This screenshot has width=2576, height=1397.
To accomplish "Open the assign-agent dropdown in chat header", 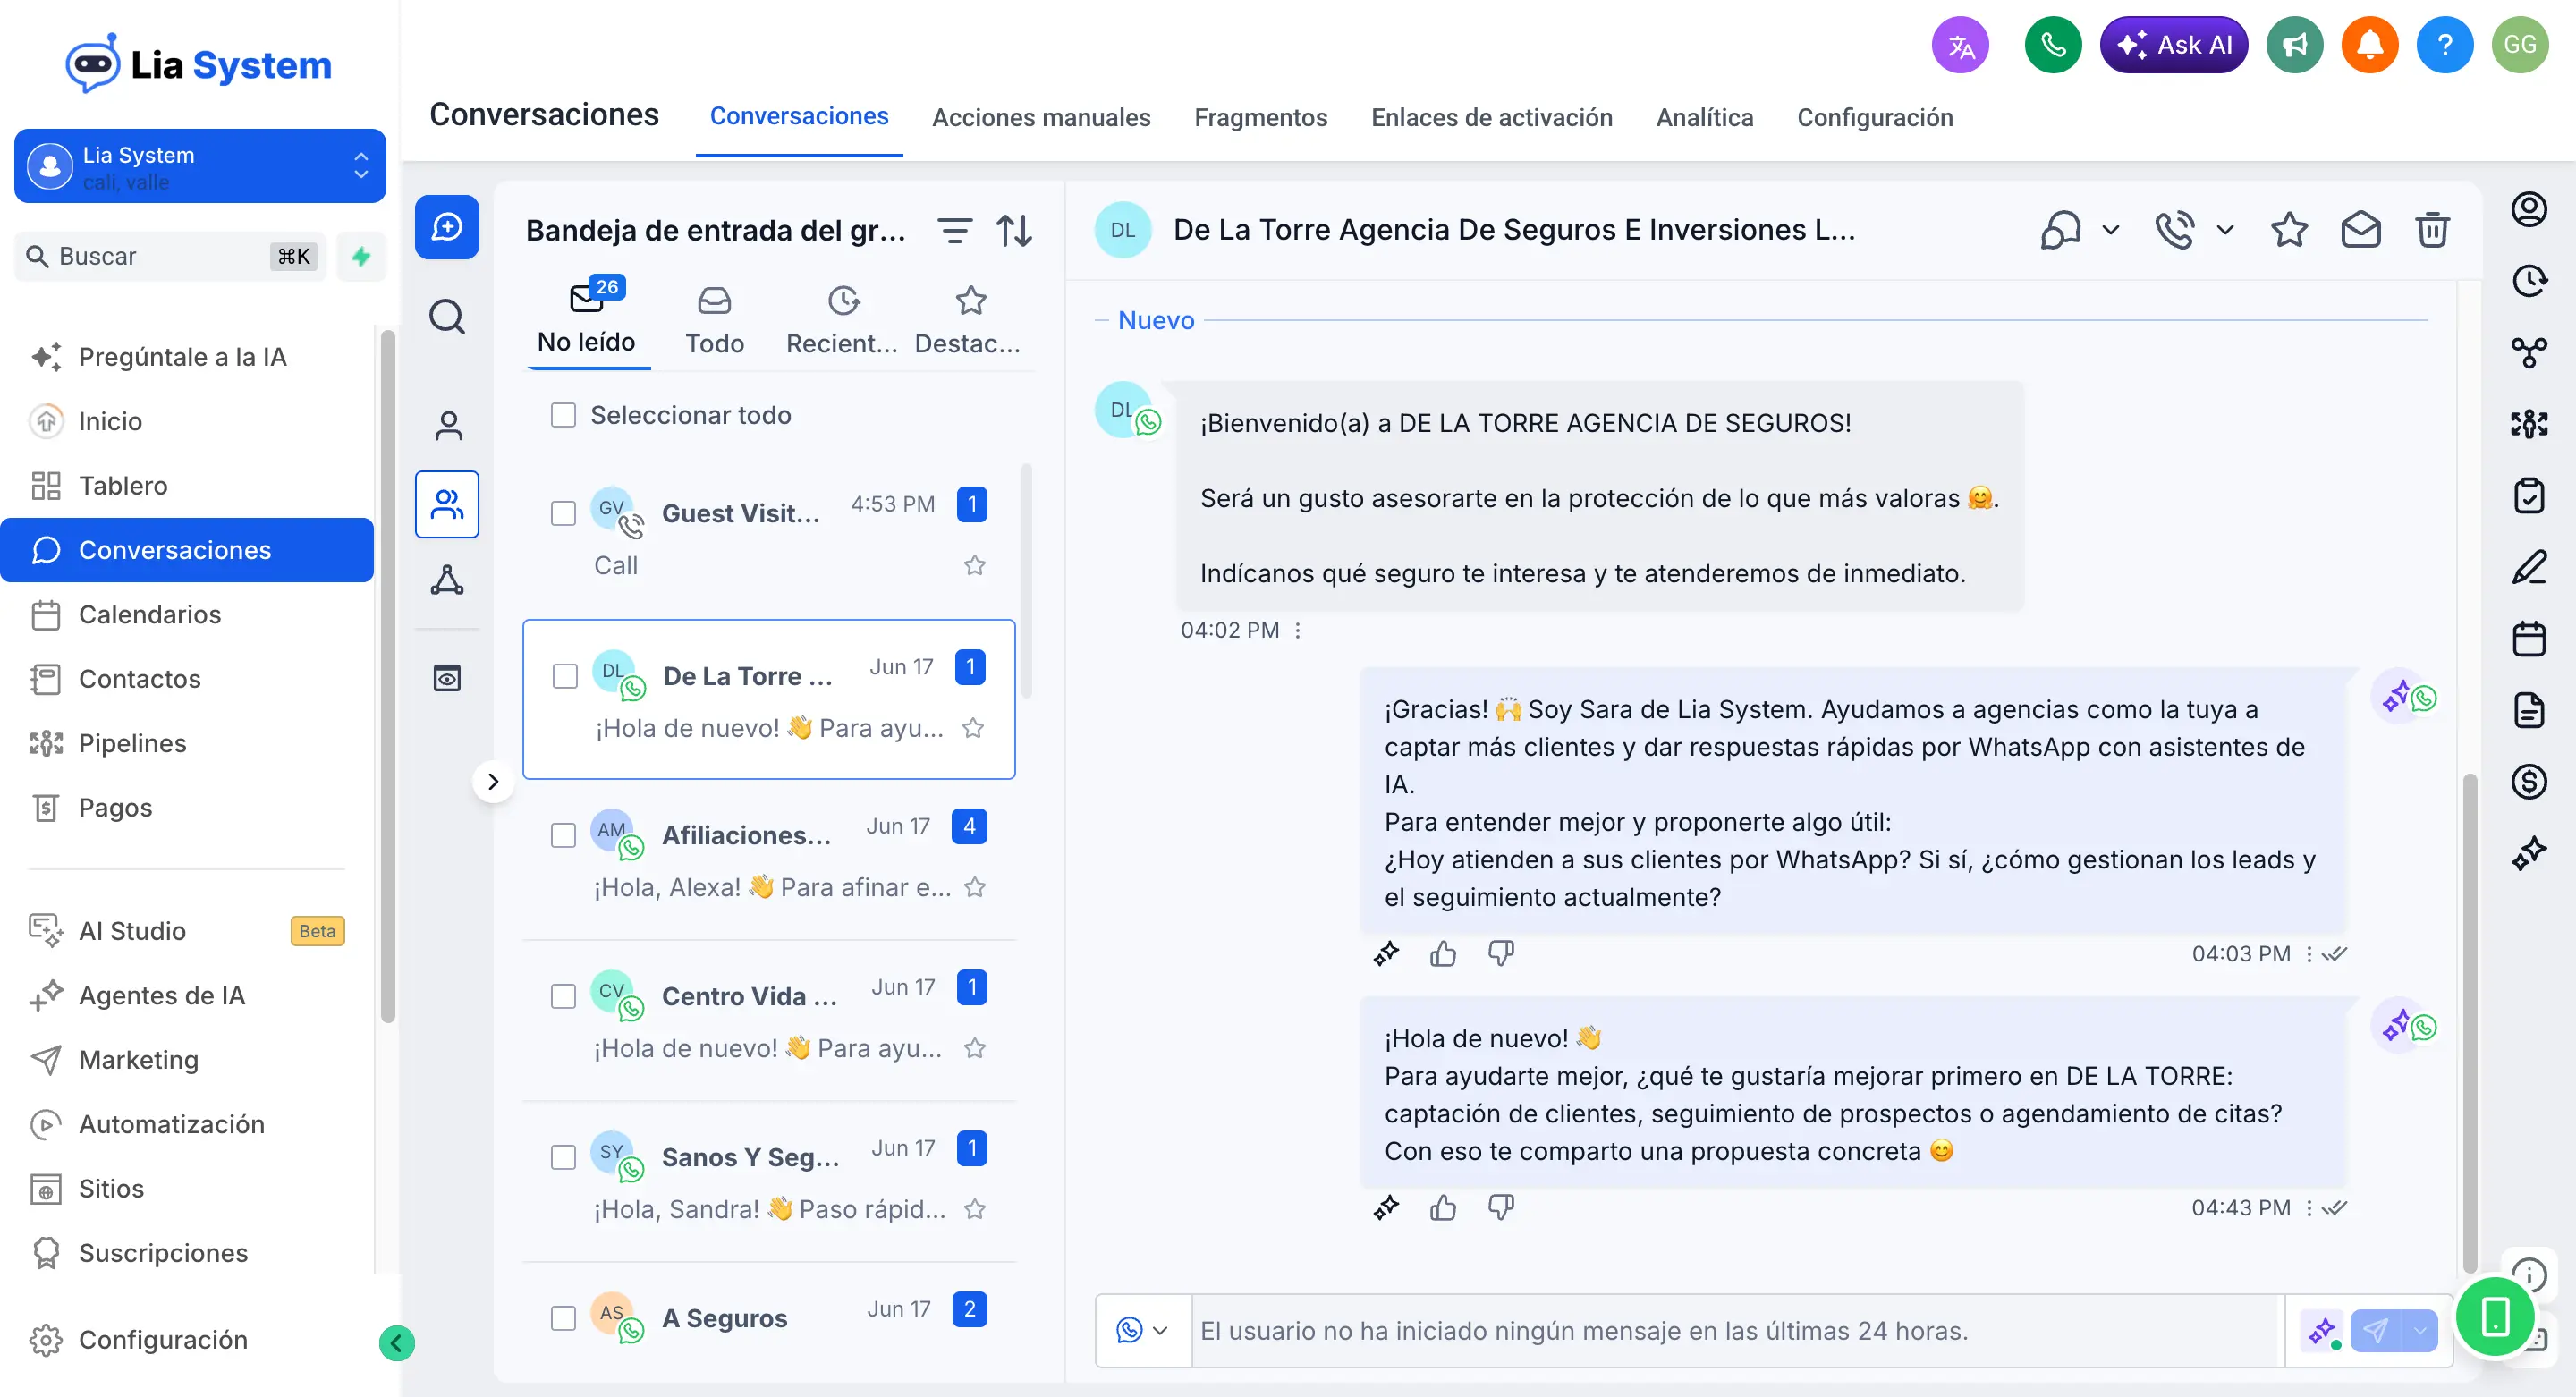I will click(2110, 230).
